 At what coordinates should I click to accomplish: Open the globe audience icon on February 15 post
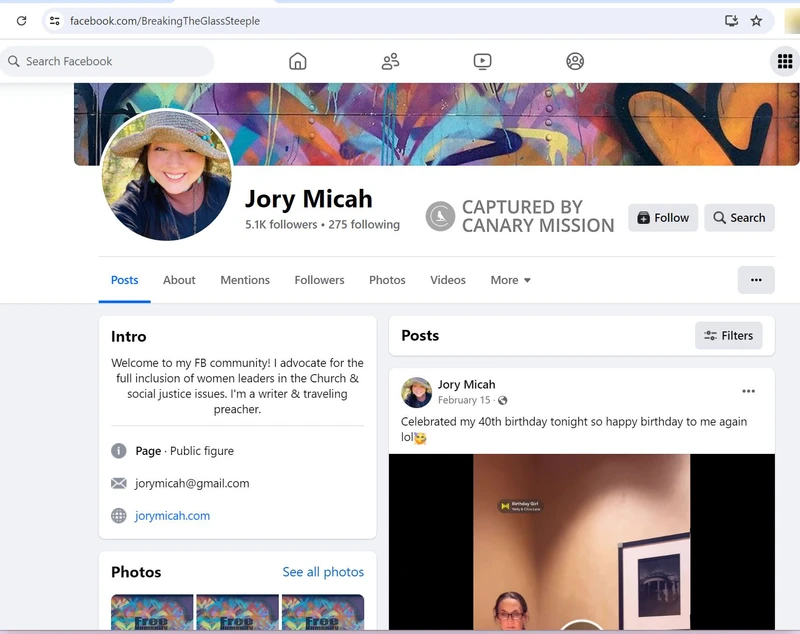point(503,400)
